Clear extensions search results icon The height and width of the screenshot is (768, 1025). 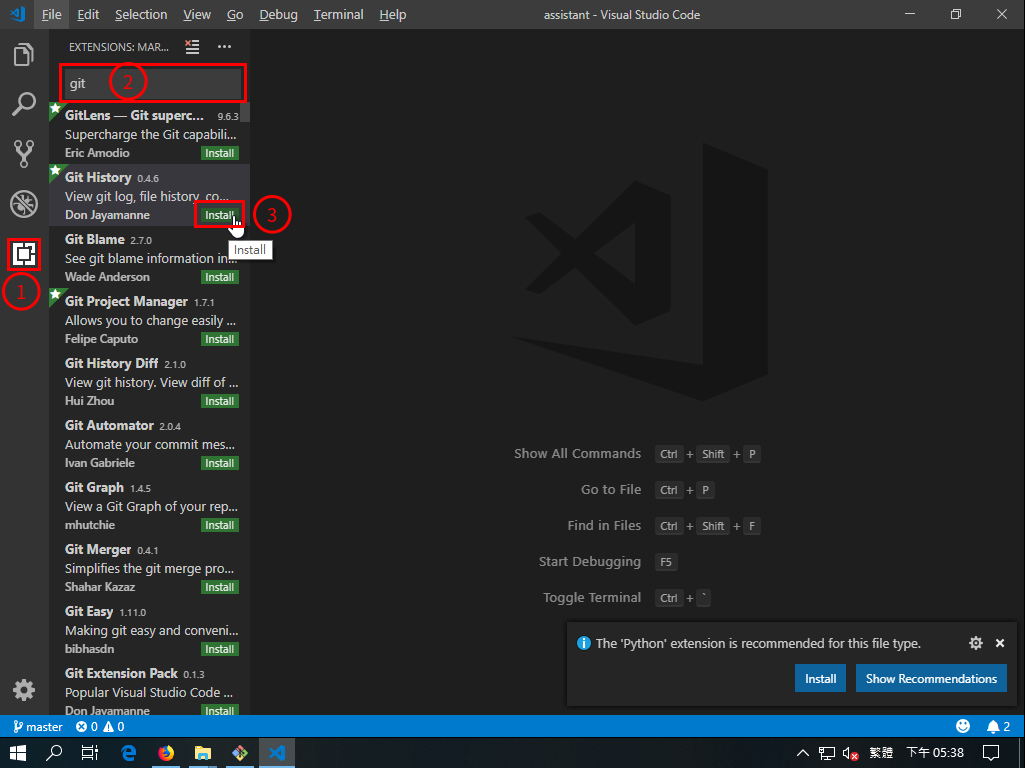coord(193,47)
